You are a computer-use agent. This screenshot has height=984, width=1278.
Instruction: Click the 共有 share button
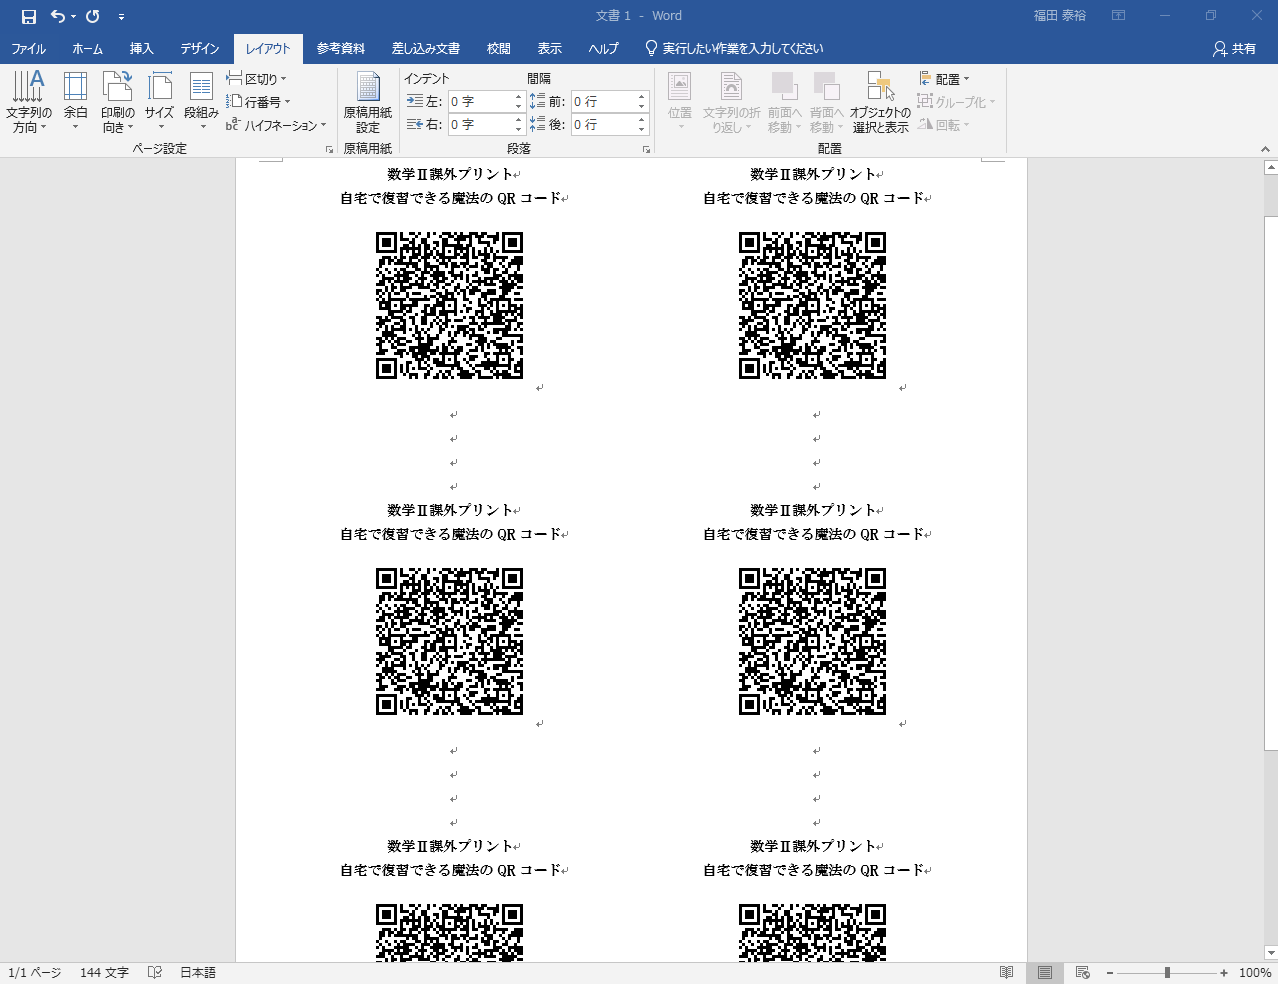click(x=1234, y=48)
